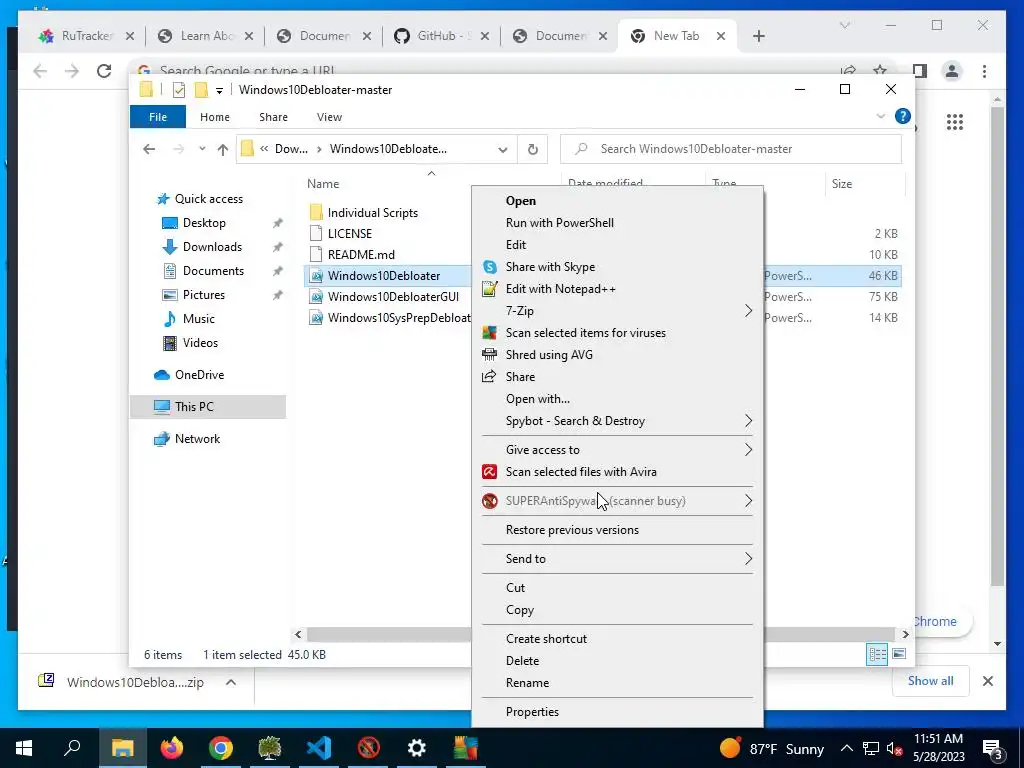Click the Skype icon beside Share with Skype

coord(489,267)
